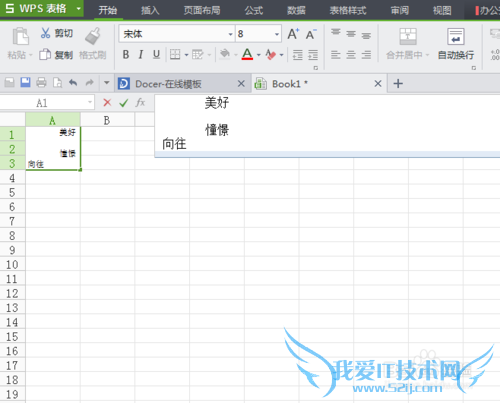Image resolution: width=500 pixels, height=403 pixels.
Task: Click the decrease indent icon
Action: pos(298,55)
